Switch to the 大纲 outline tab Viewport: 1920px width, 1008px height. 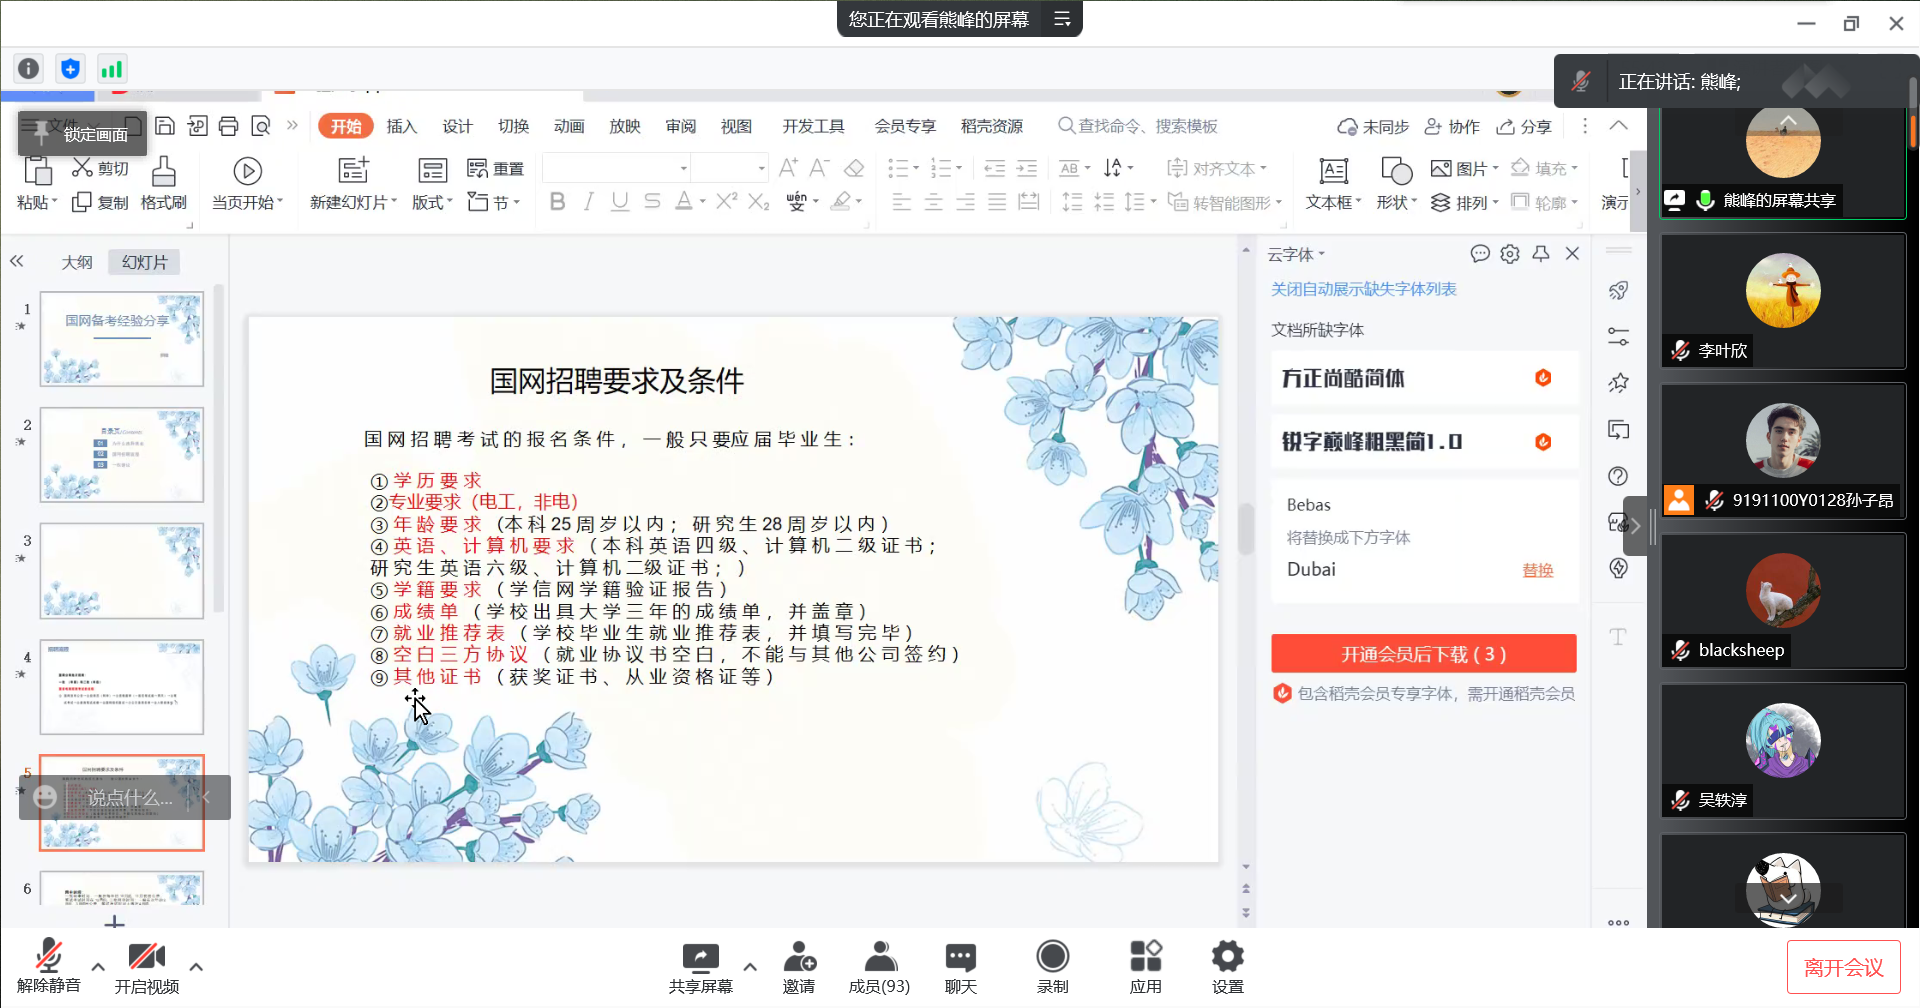[77, 263]
